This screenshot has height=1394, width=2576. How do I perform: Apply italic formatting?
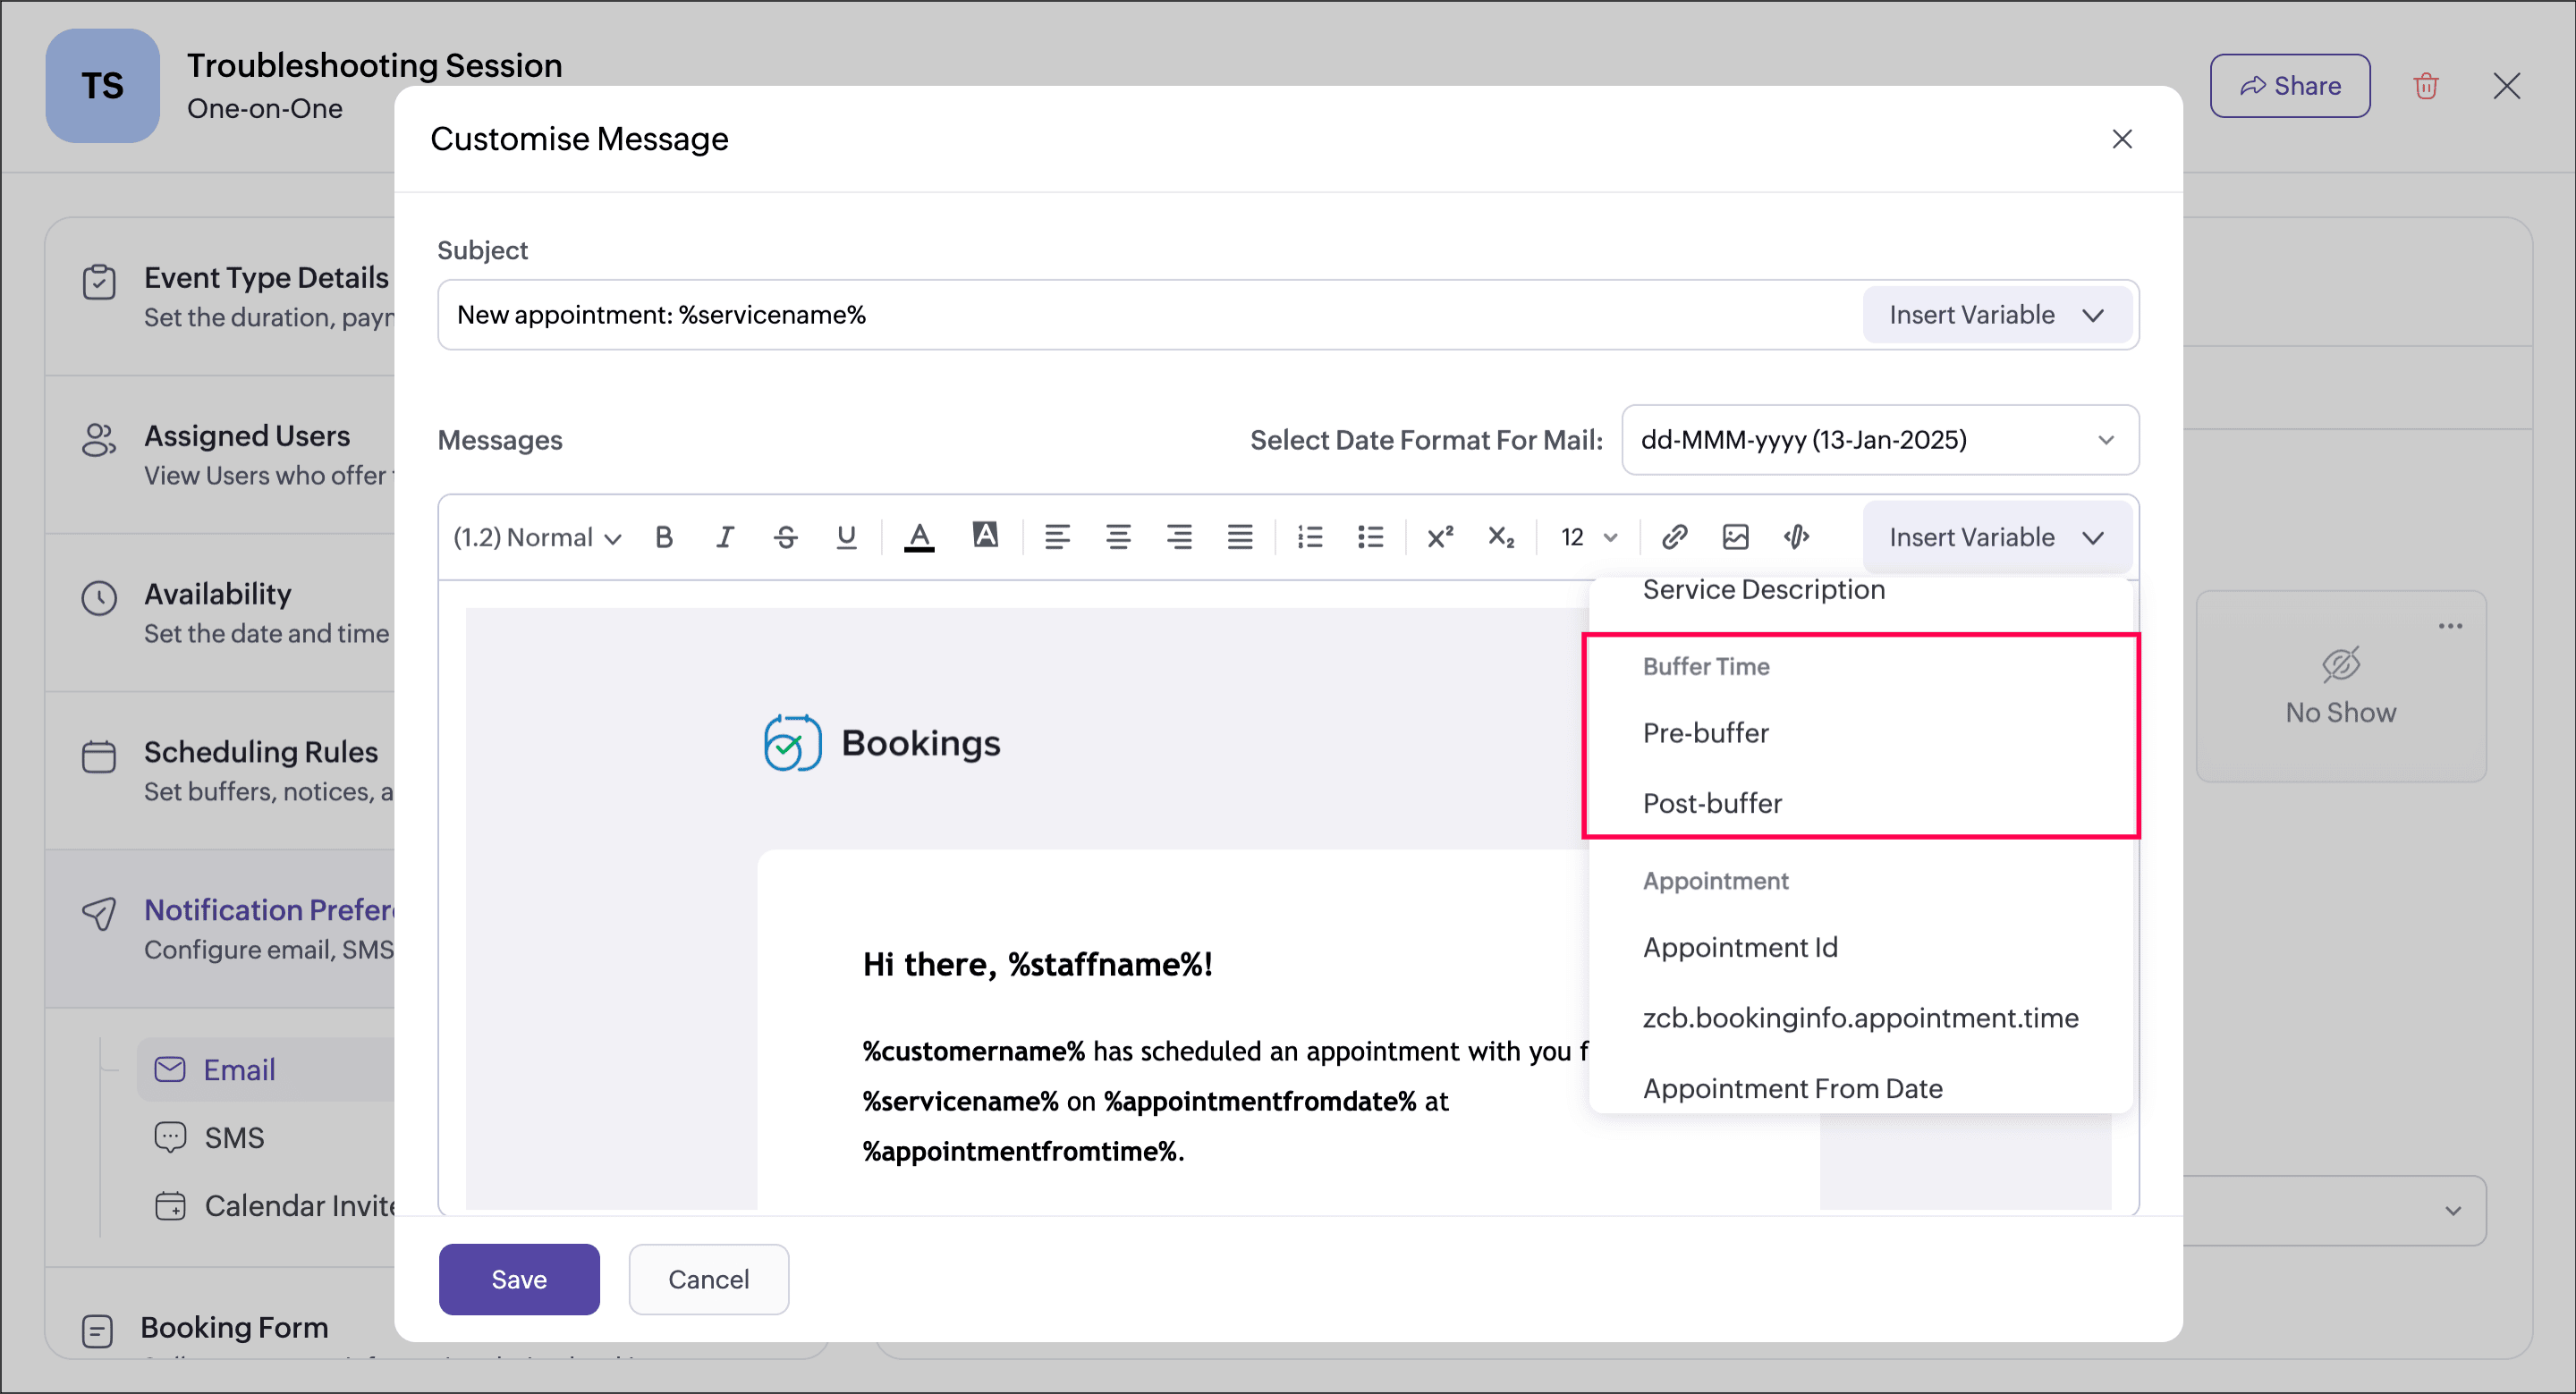[724, 537]
